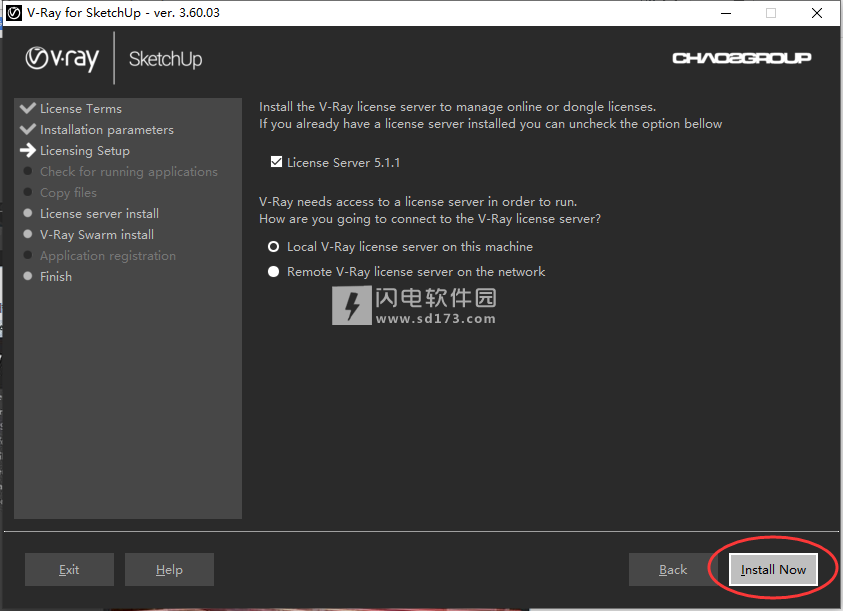Select the Installation parameters step
The width and height of the screenshot is (843, 611).
click(106, 130)
